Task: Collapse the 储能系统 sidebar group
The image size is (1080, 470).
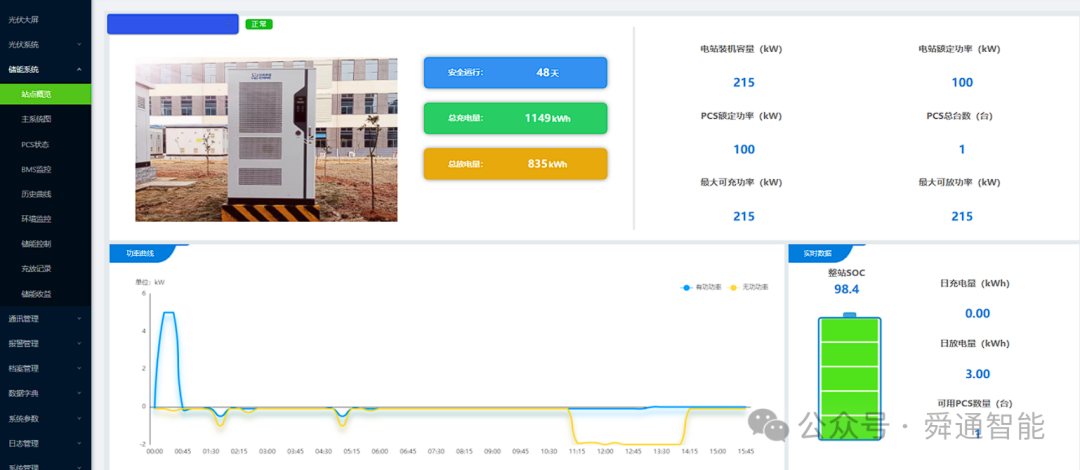Action: coord(45,70)
